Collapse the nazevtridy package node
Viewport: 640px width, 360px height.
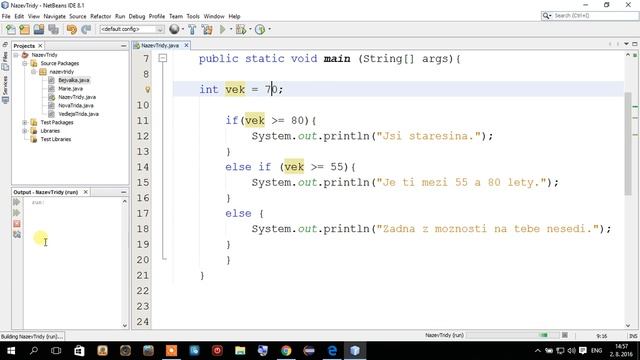34,72
